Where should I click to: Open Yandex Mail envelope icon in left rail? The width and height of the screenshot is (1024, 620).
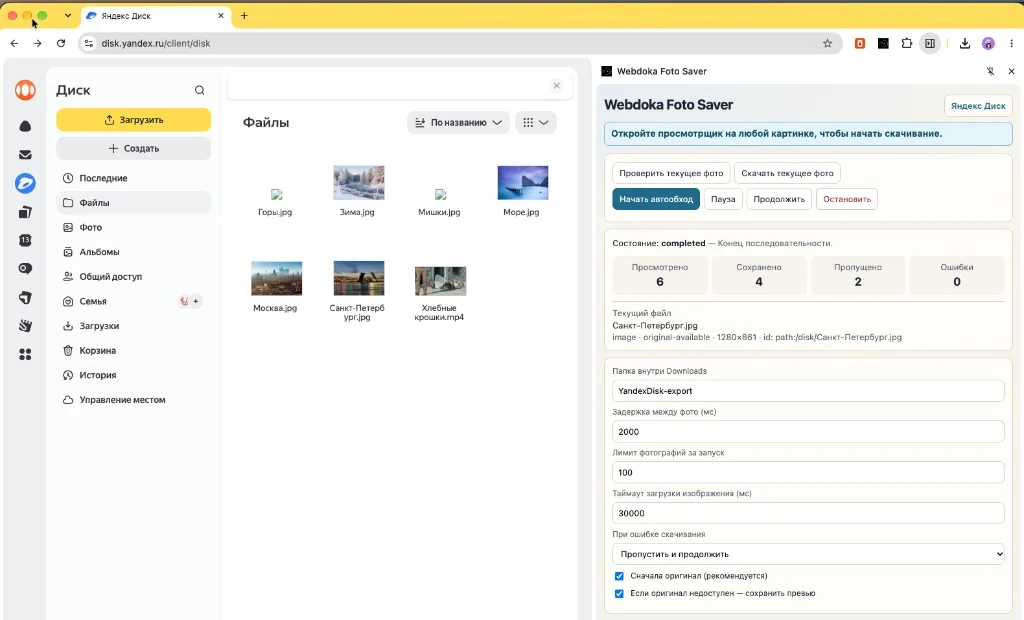25,155
